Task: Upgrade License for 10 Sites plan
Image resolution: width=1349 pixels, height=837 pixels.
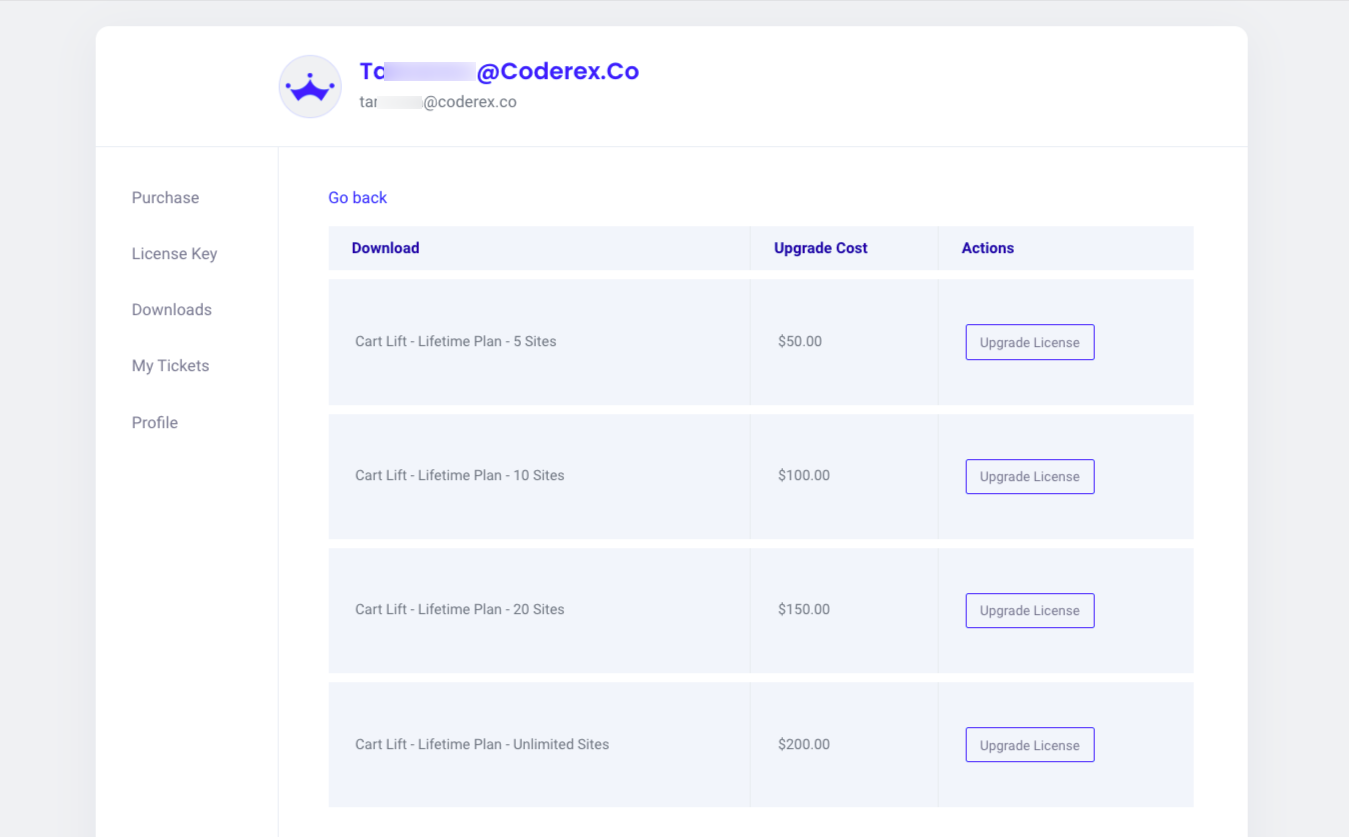Action: pos(1030,476)
